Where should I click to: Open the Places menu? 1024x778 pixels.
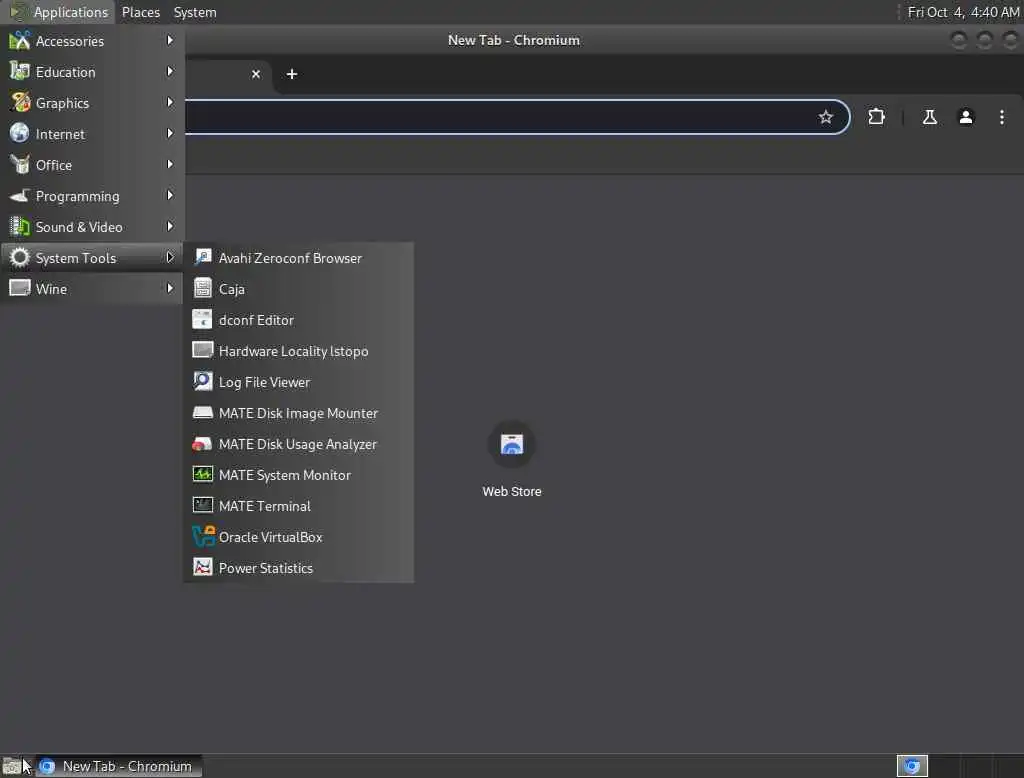[140, 12]
